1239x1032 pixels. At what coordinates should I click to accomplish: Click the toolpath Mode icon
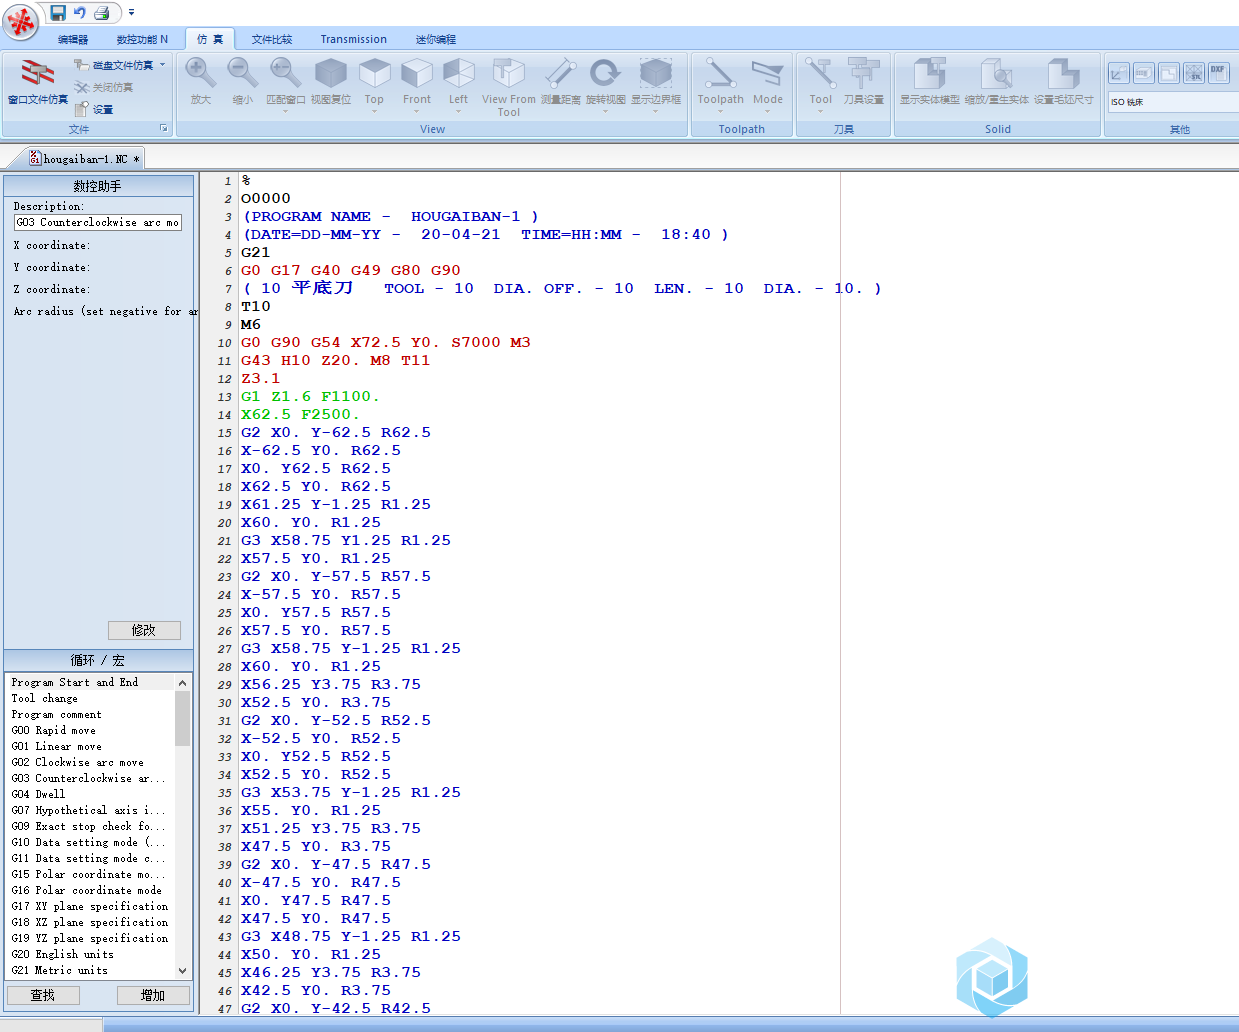click(x=768, y=75)
